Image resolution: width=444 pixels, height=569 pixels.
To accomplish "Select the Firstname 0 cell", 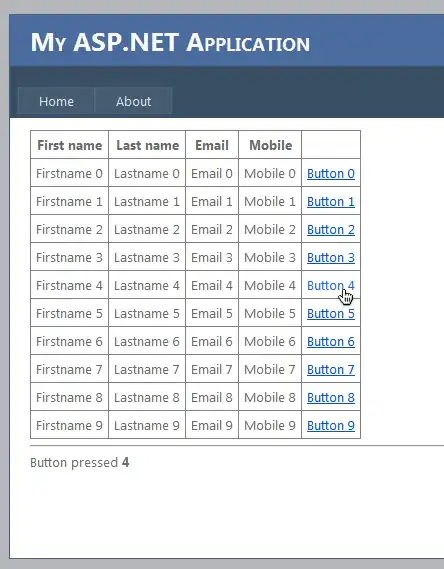I will click(70, 173).
